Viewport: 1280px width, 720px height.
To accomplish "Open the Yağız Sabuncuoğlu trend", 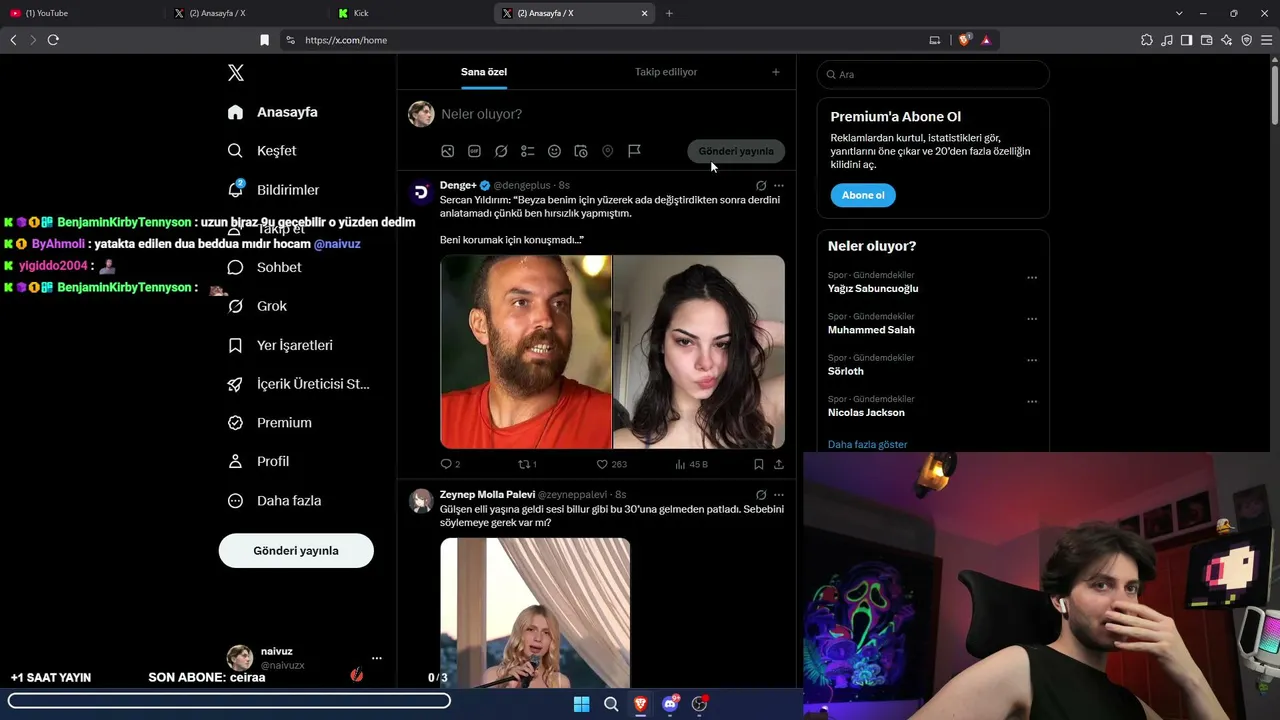I will coord(873,289).
